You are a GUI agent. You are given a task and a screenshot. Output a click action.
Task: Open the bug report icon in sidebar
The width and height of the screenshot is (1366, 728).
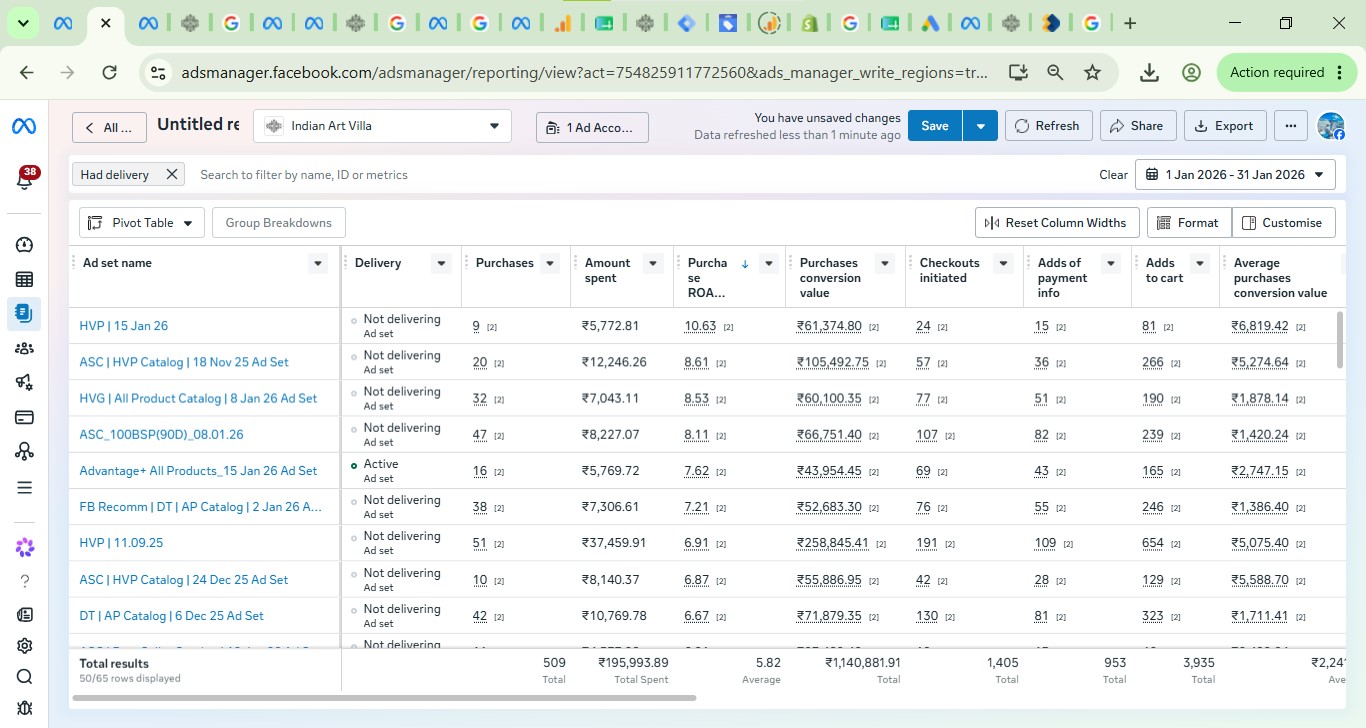pos(24,709)
